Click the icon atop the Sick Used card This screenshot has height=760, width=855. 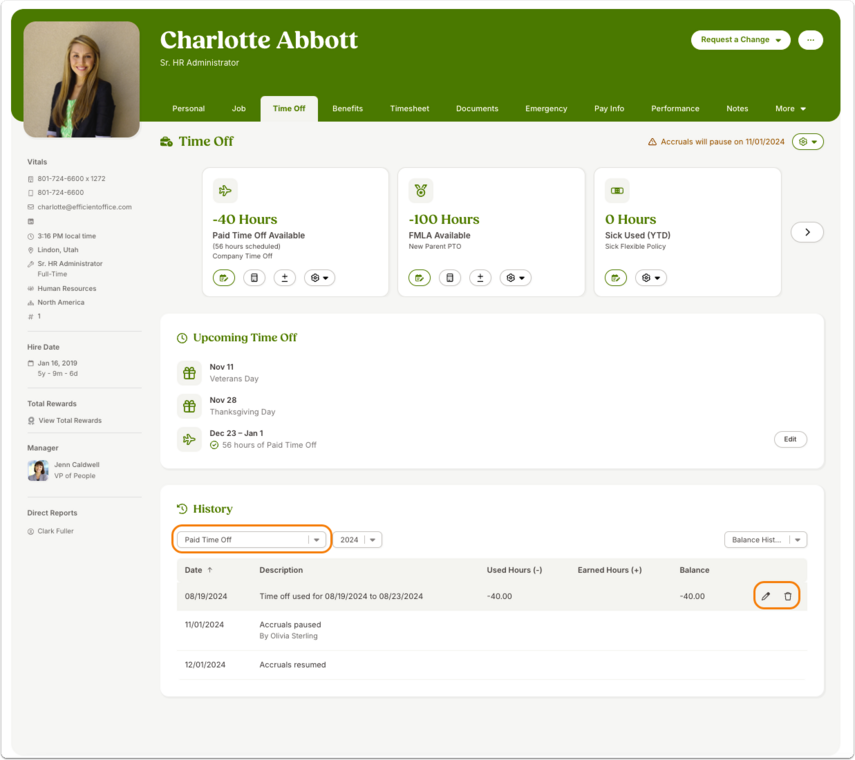click(x=617, y=191)
